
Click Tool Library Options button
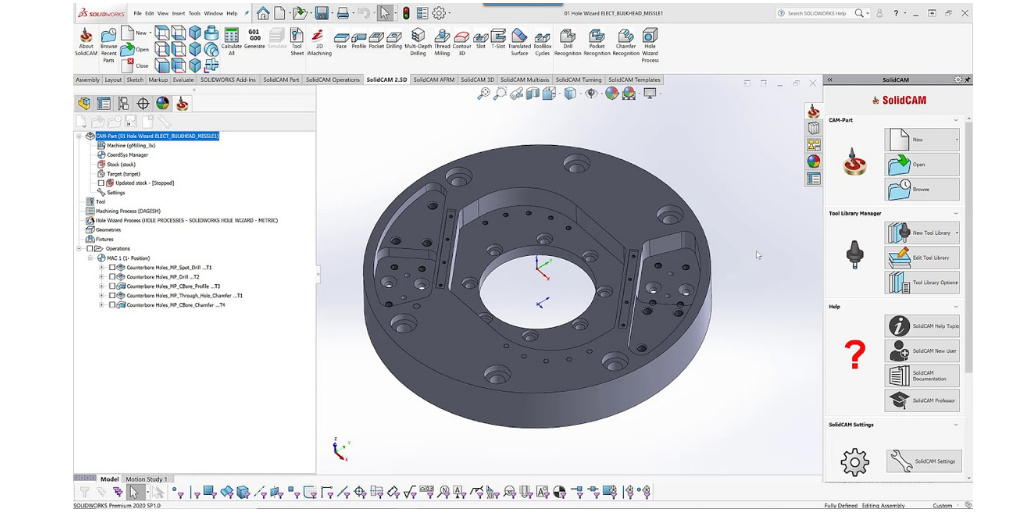coord(922,283)
